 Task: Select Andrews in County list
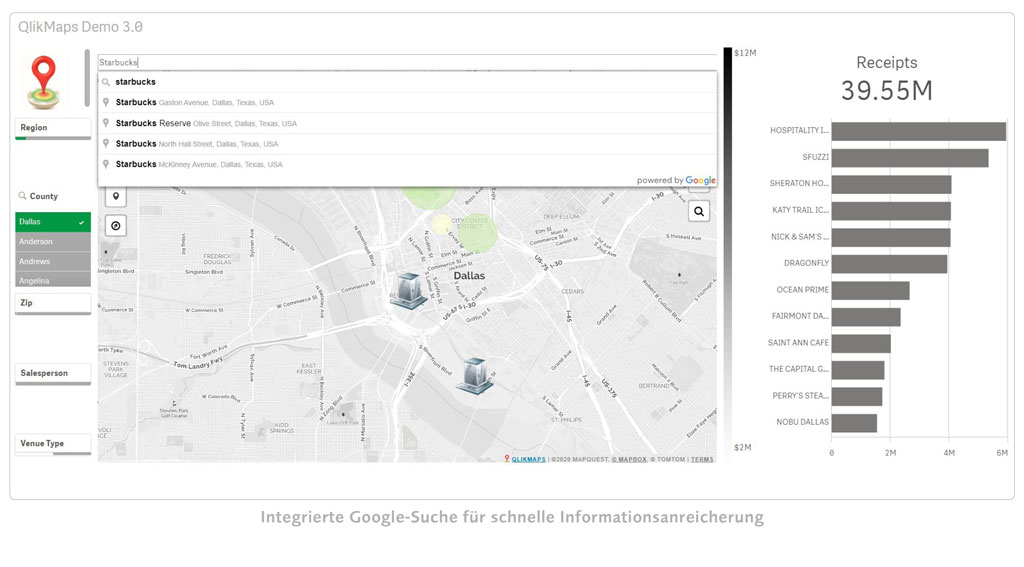click(53, 261)
